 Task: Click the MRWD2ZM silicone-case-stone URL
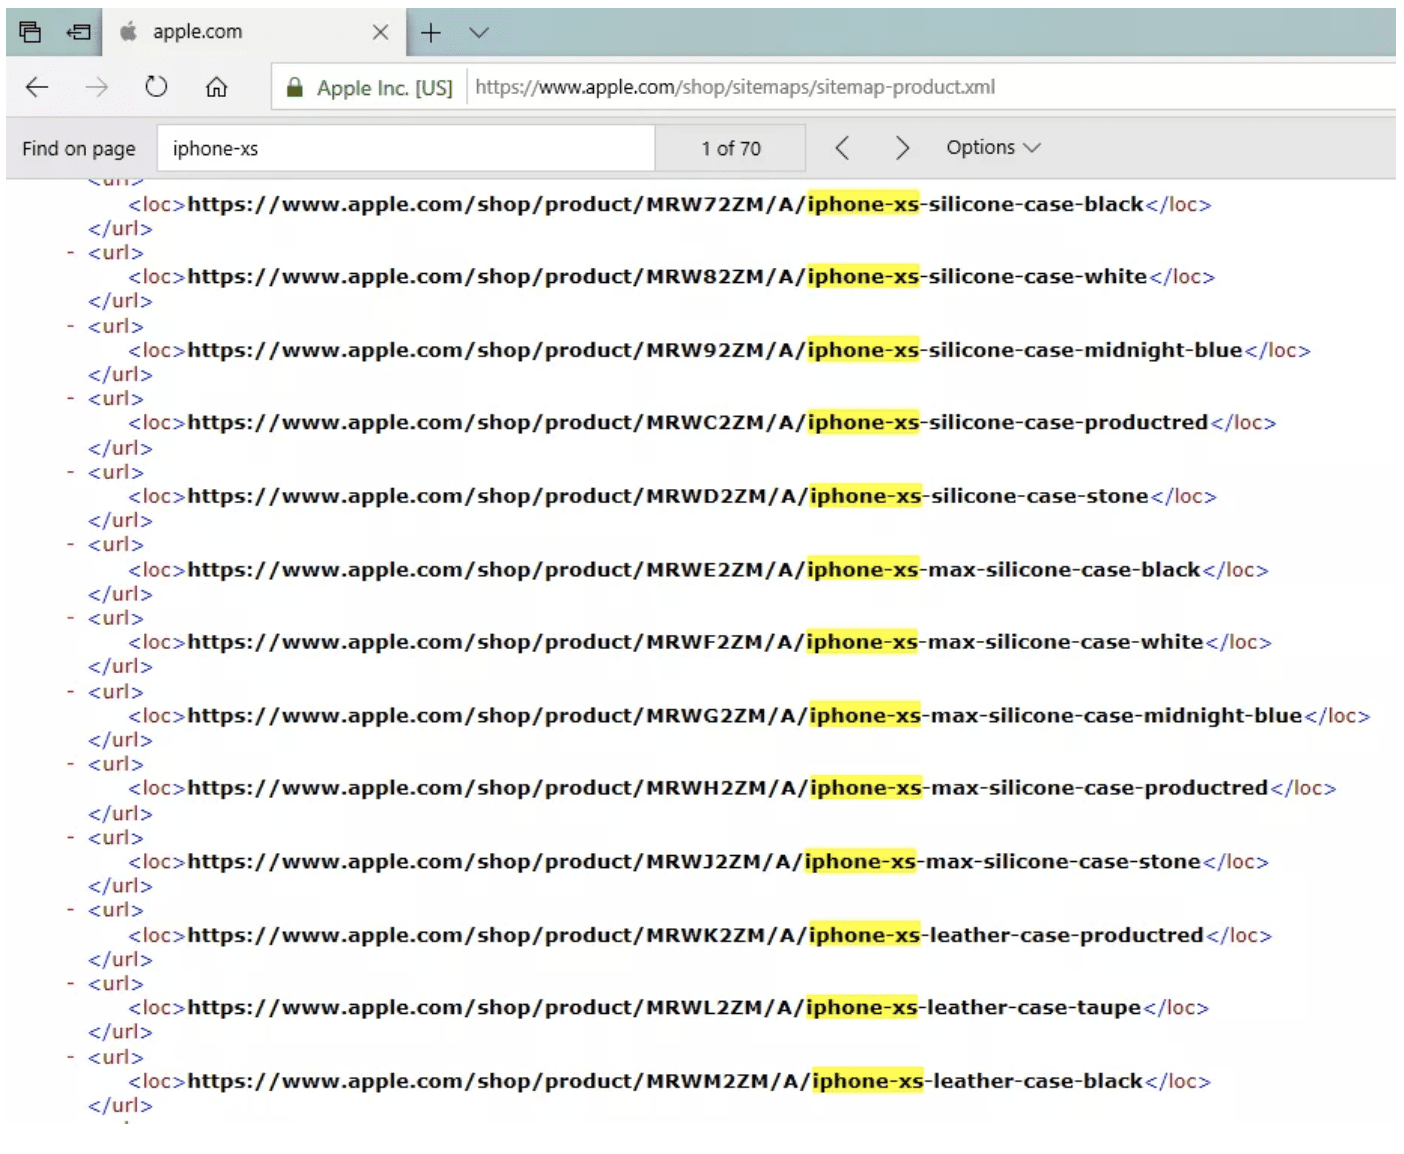[668, 496]
